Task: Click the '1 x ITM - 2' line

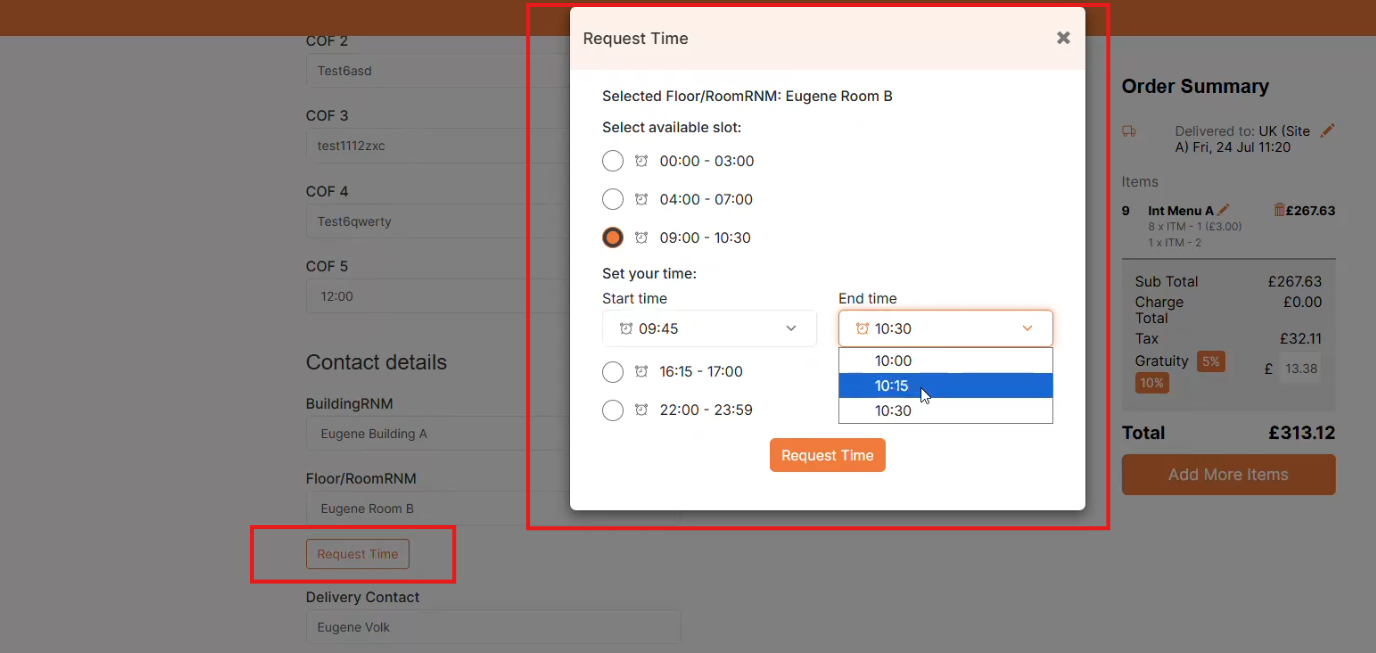Action: pos(1175,243)
